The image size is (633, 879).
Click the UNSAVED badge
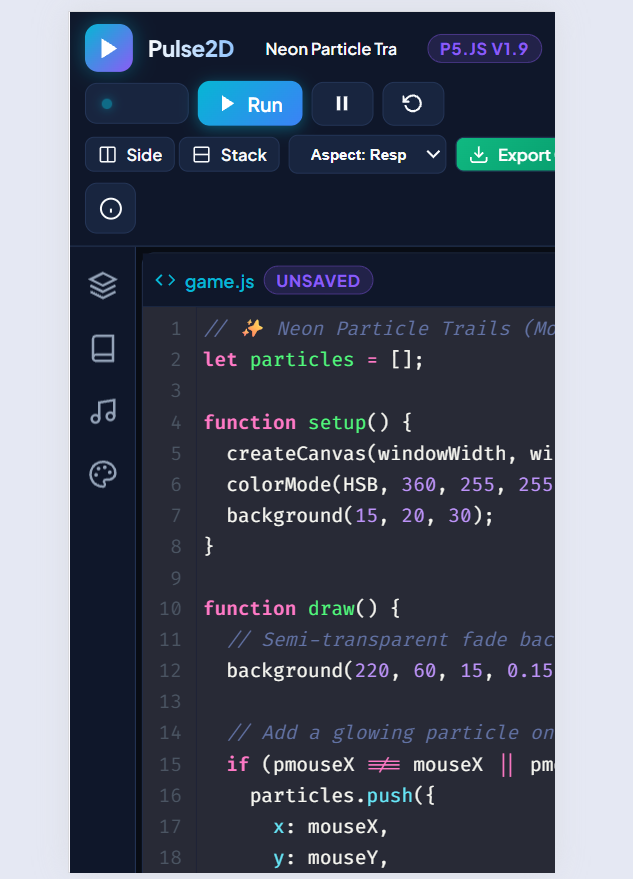pos(318,281)
